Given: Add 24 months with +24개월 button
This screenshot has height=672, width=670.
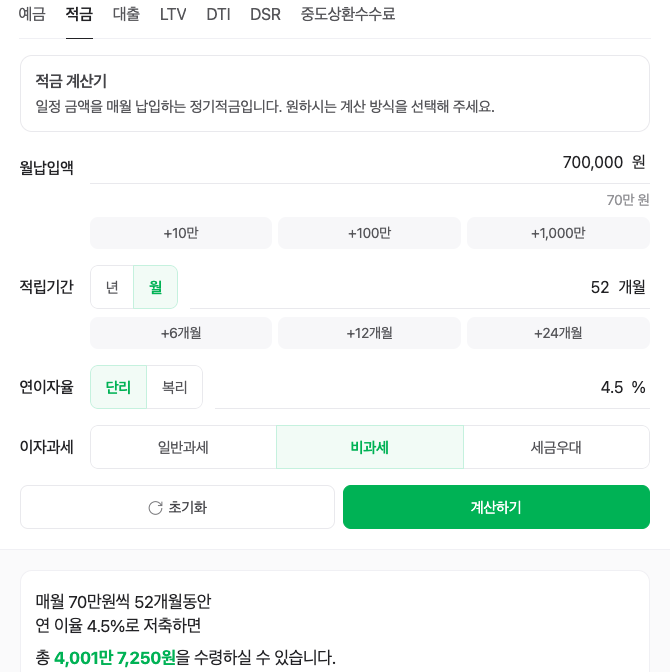Looking at the screenshot, I should [x=558, y=333].
